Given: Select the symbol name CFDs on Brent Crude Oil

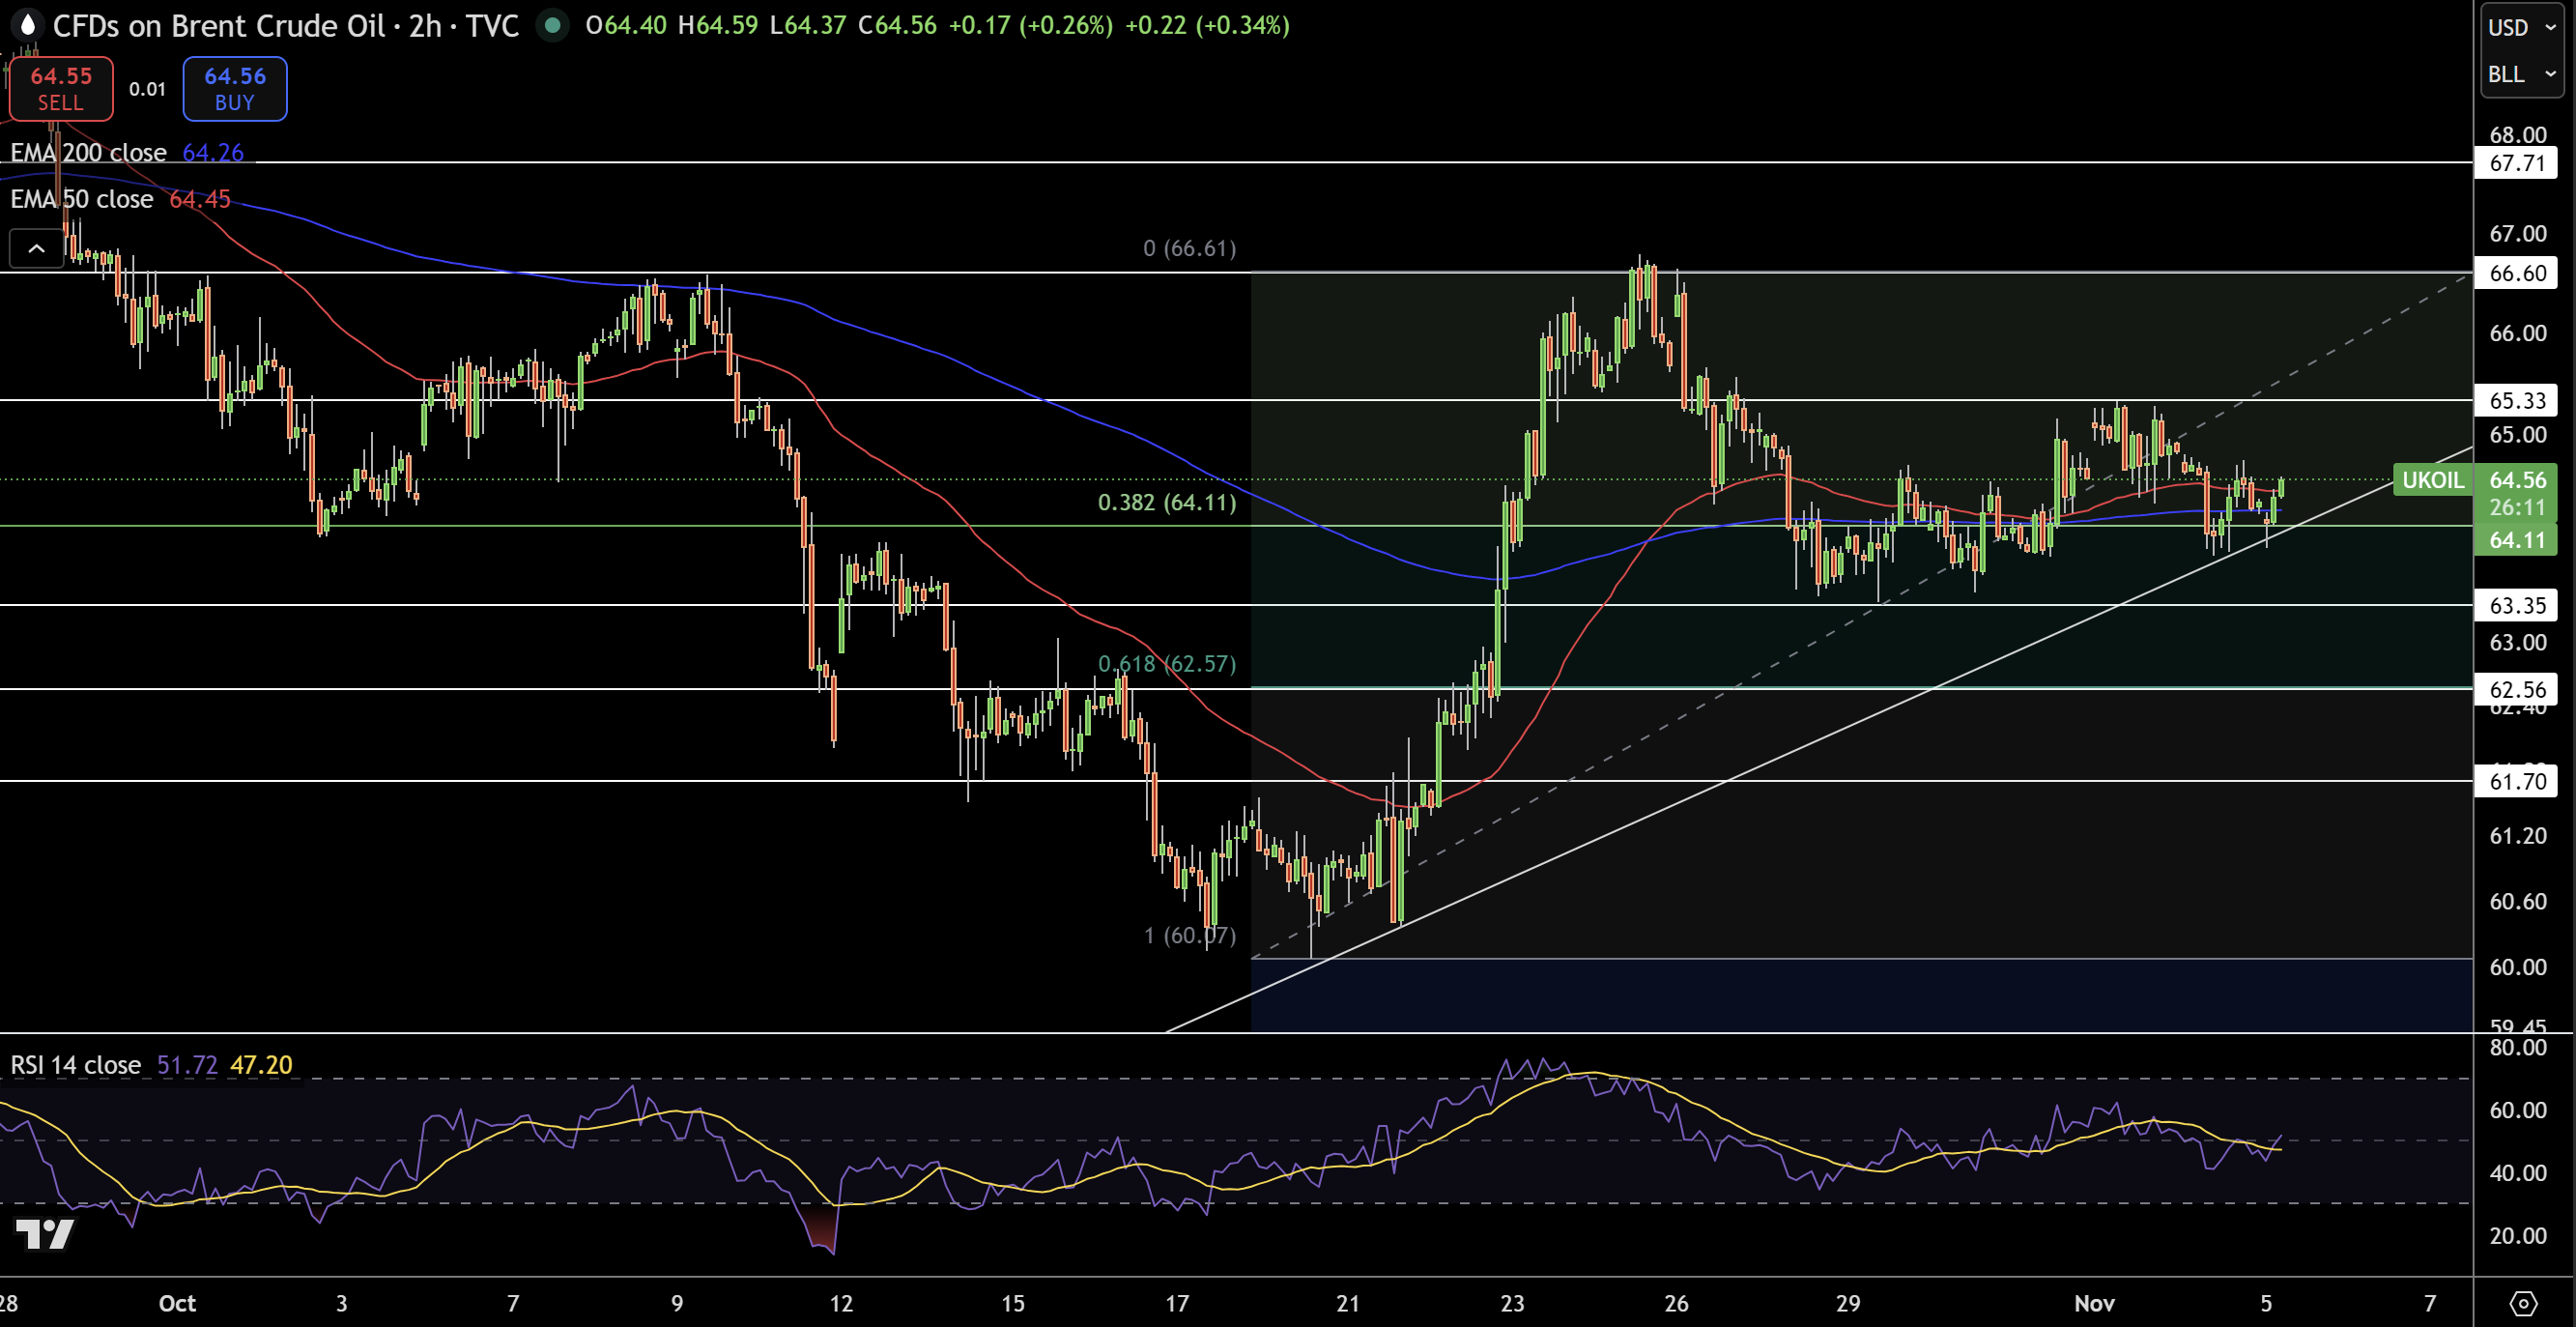Looking at the screenshot, I should click(220, 26).
